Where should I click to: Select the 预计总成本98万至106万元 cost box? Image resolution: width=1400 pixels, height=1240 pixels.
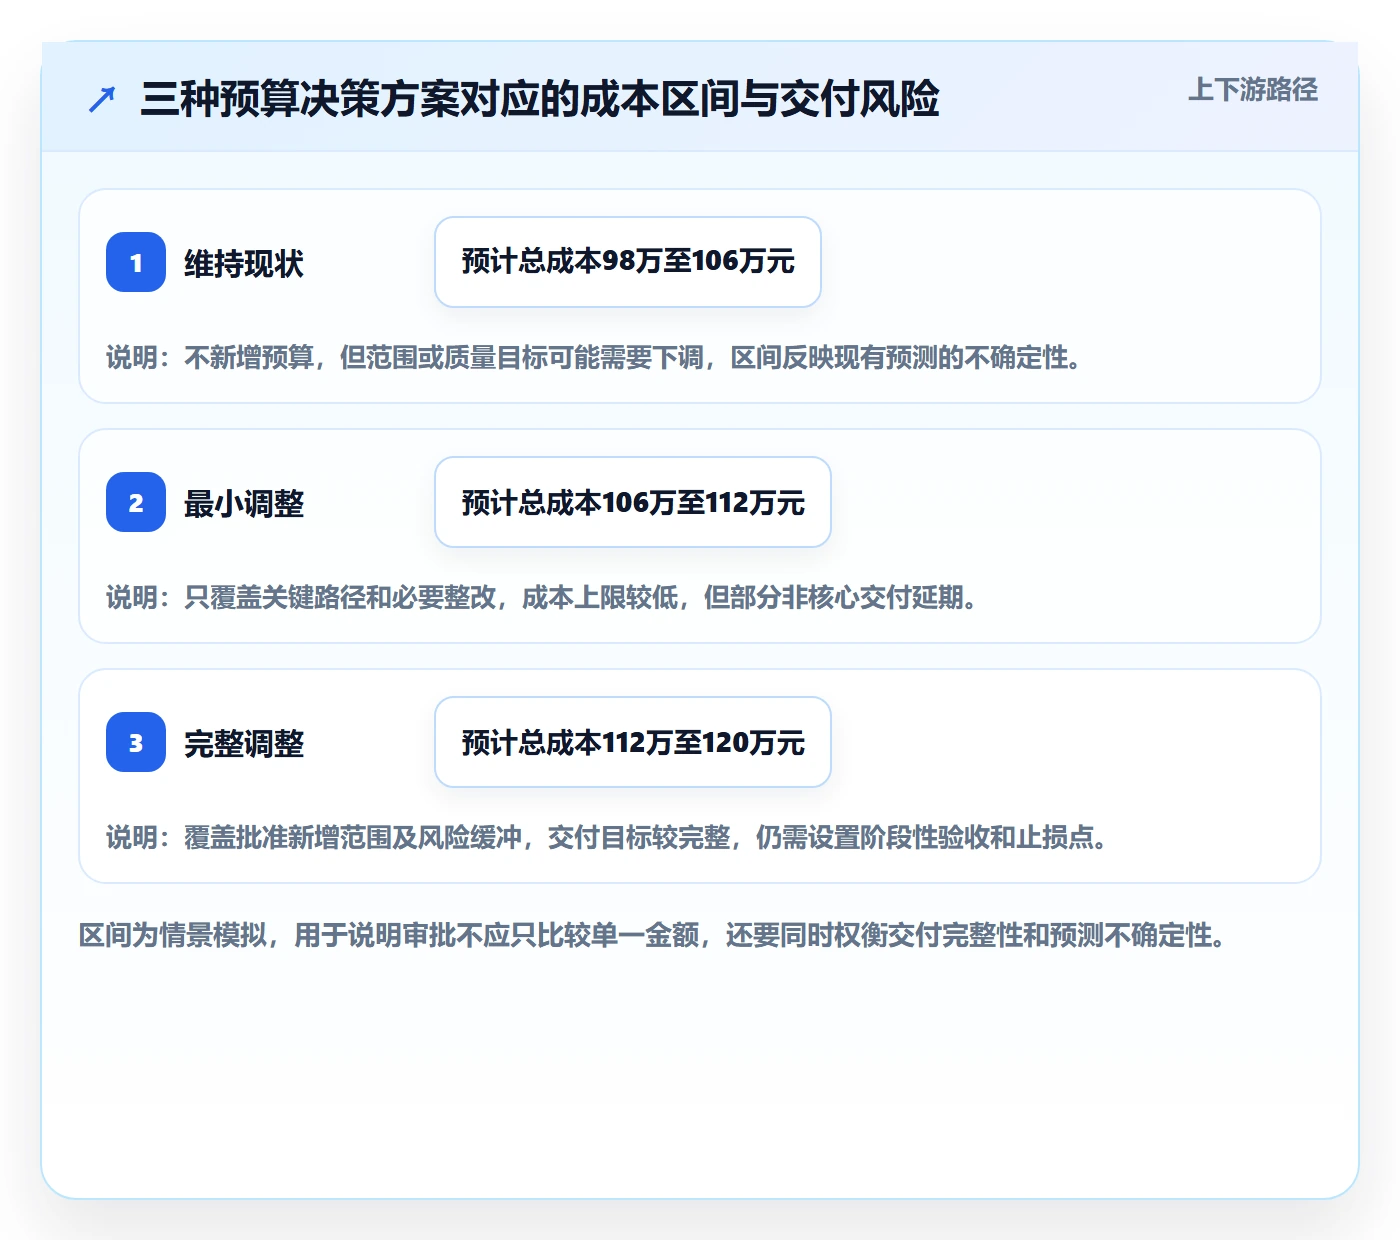[x=628, y=262]
